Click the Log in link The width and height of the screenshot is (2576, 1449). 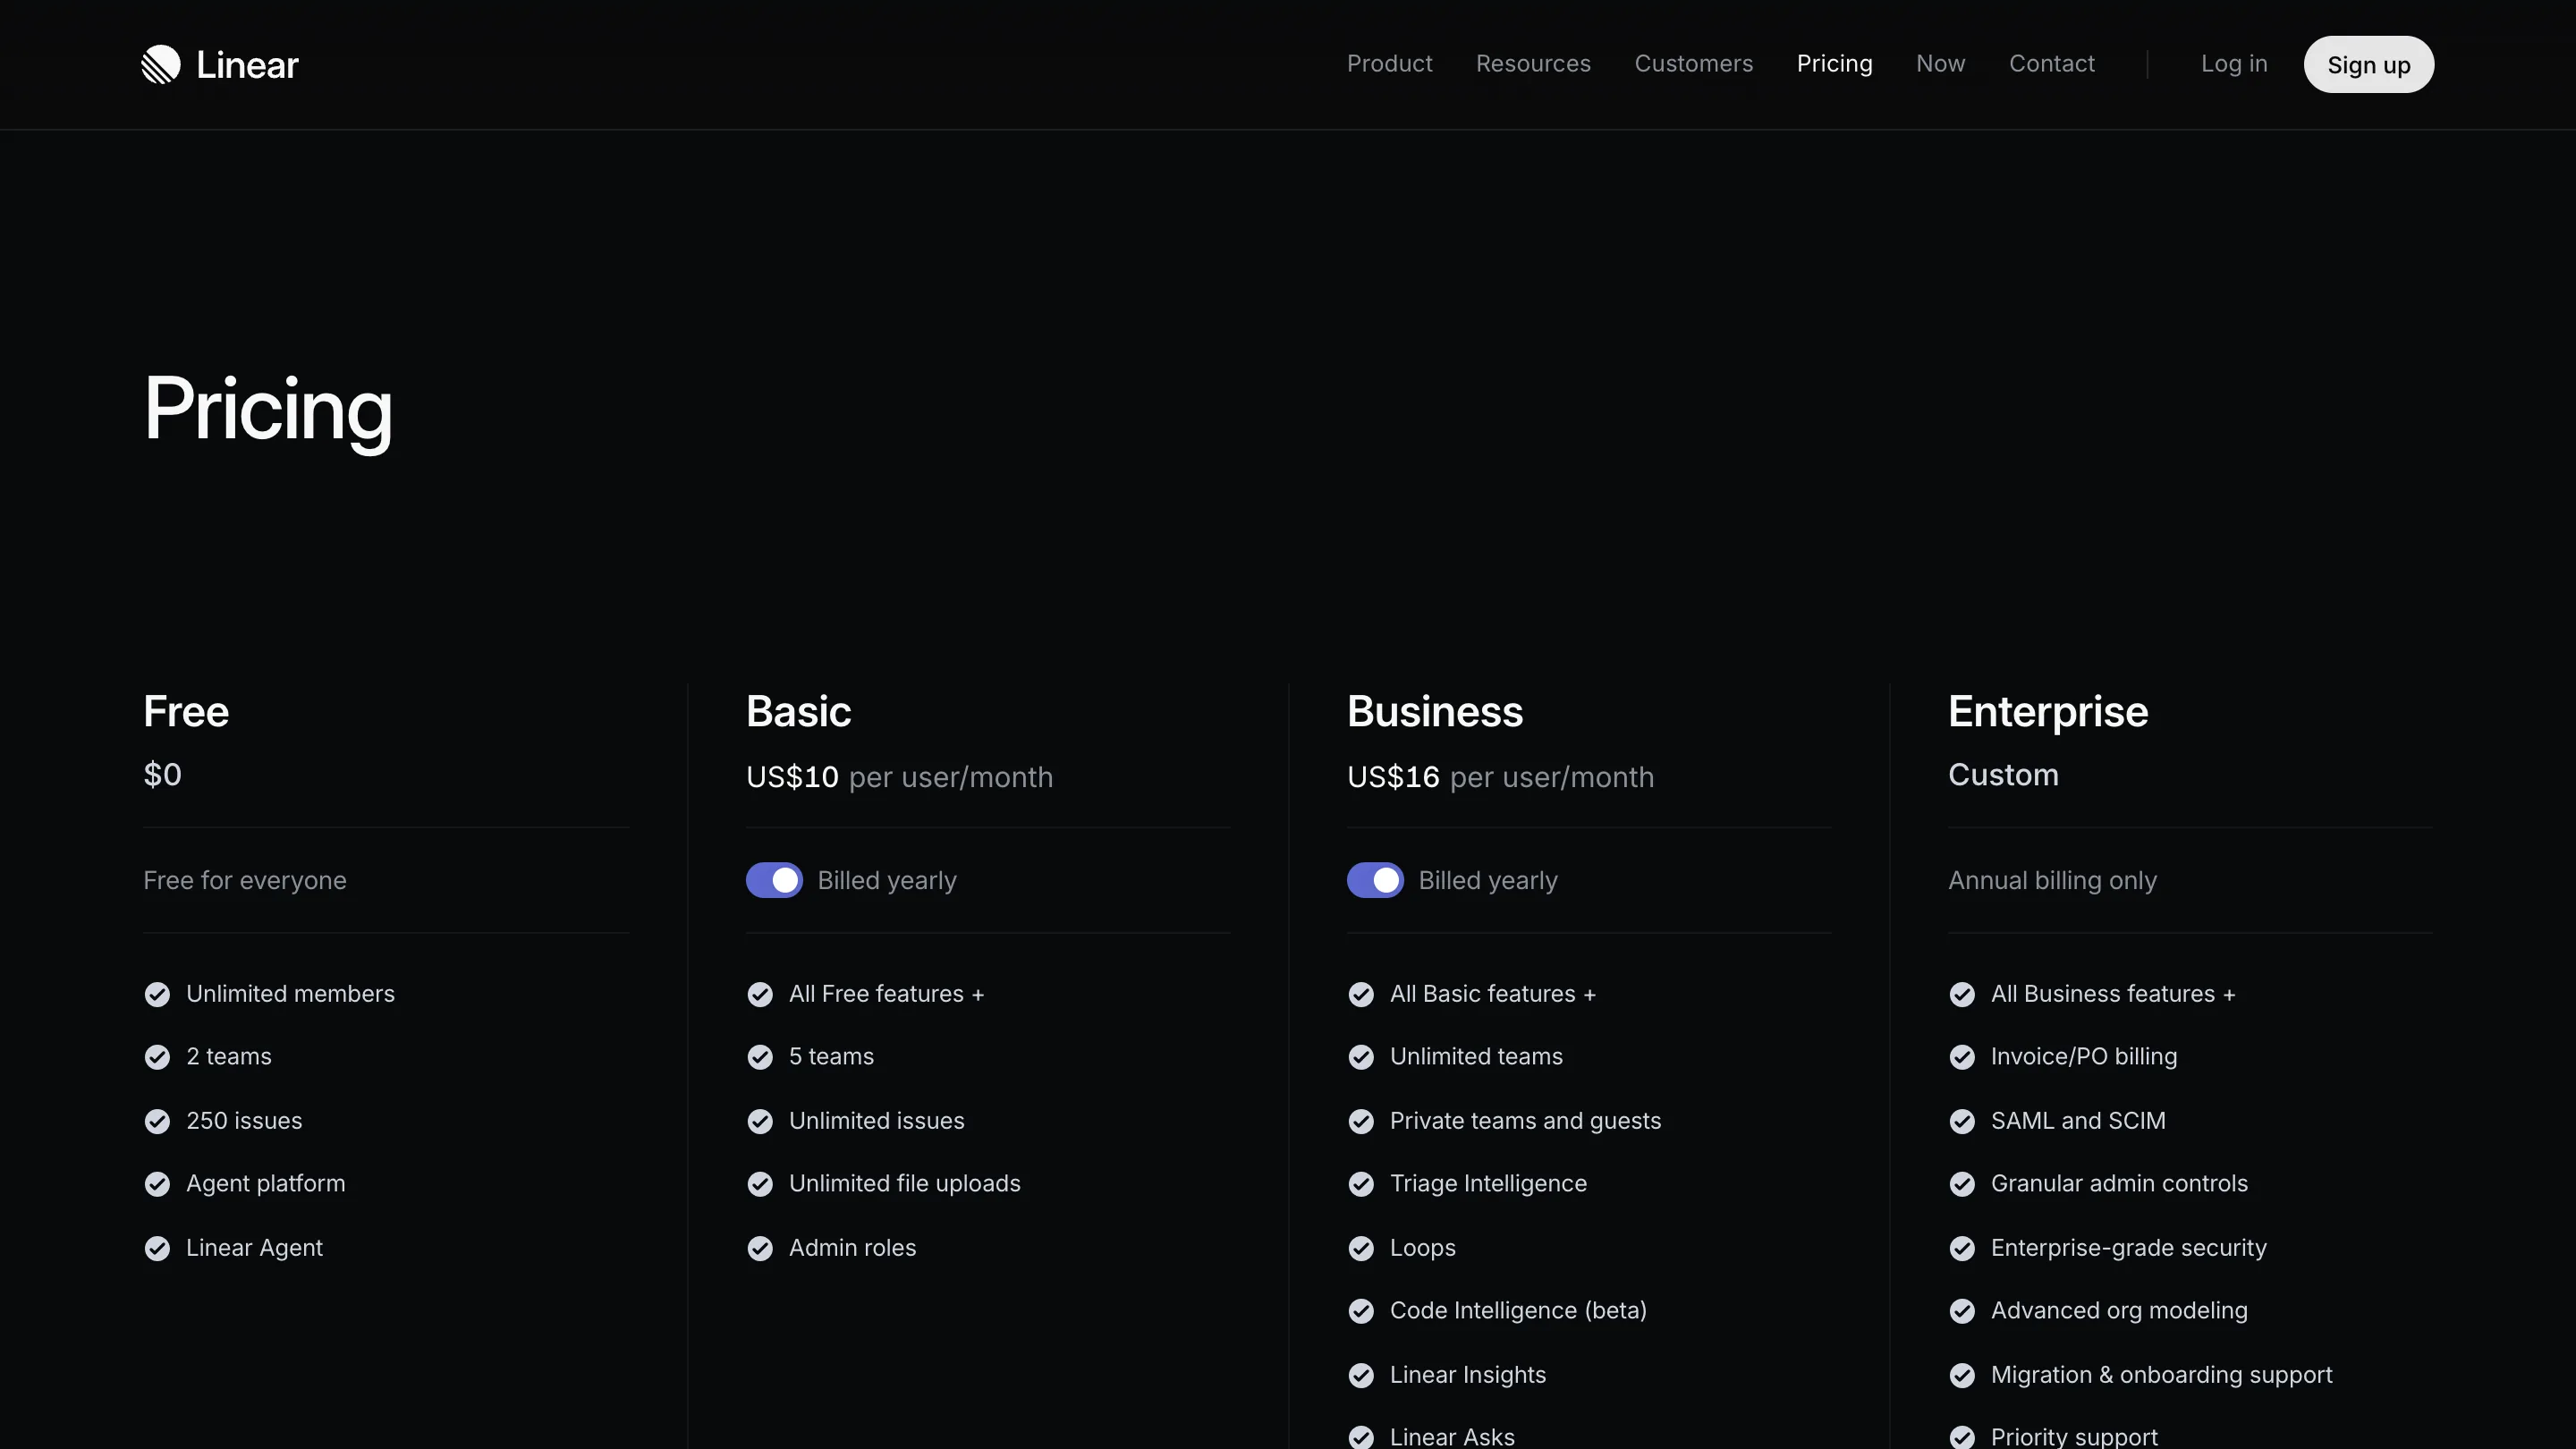2233,63
